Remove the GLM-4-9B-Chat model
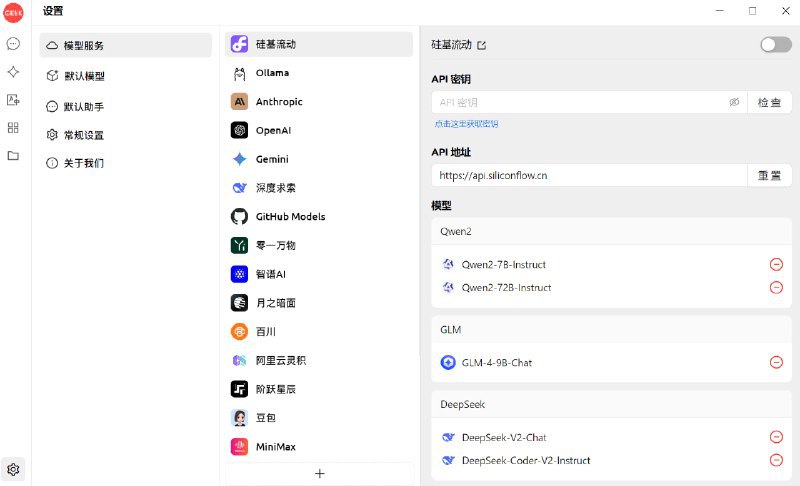The height and width of the screenshot is (486, 800). coord(776,362)
